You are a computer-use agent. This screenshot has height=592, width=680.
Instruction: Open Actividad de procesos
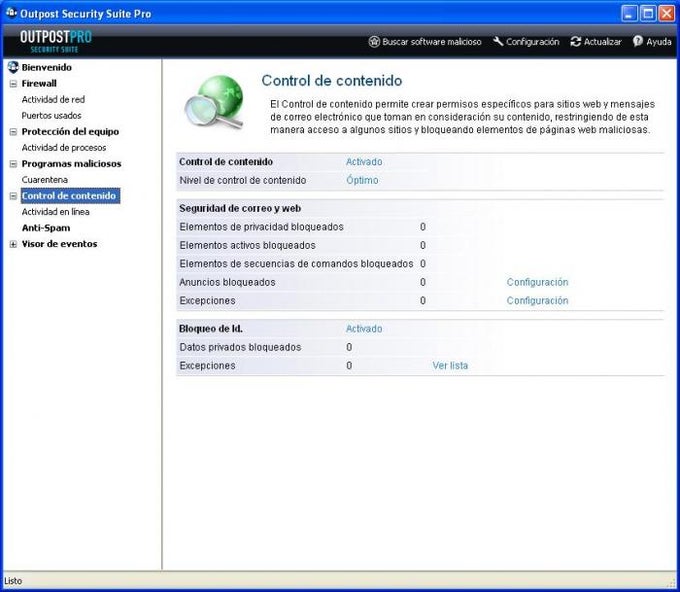64,147
